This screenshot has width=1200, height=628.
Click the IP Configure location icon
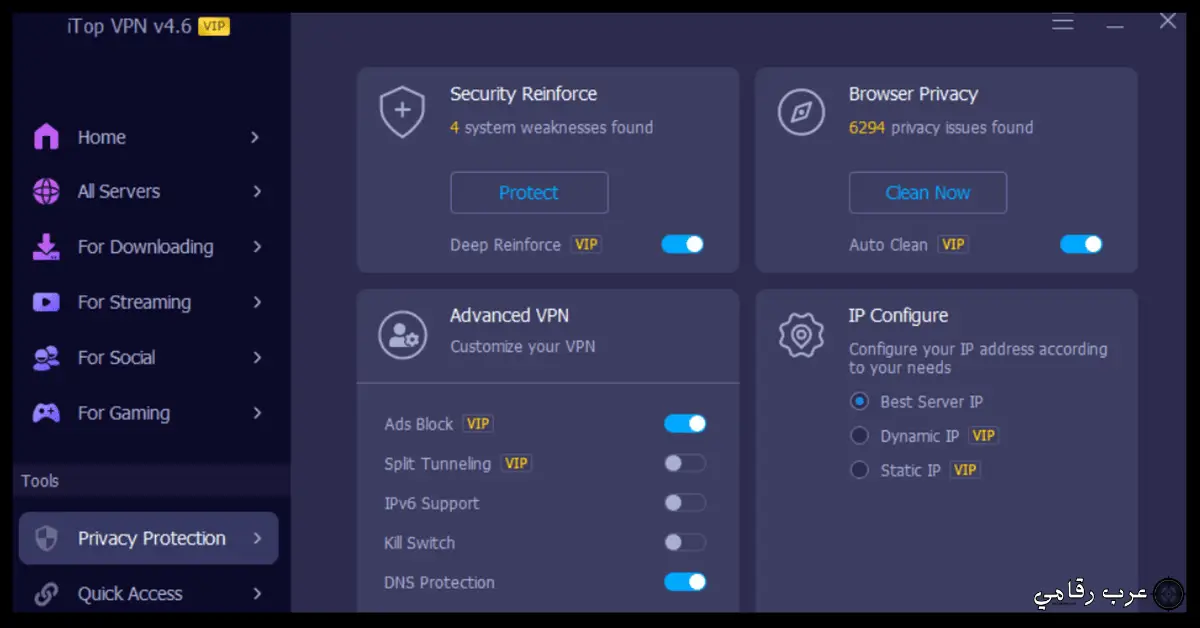pyautogui.click(x=800, y=334)
